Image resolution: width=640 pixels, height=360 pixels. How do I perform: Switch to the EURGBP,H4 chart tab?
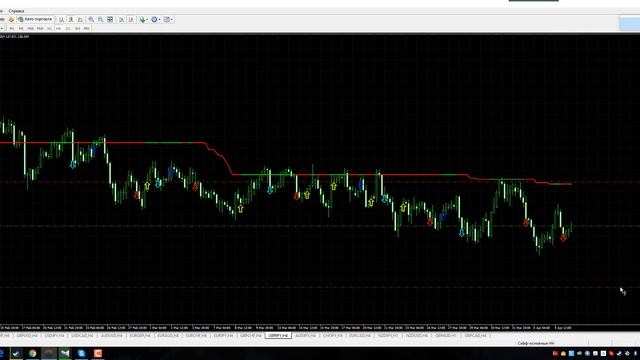point(140,336)
